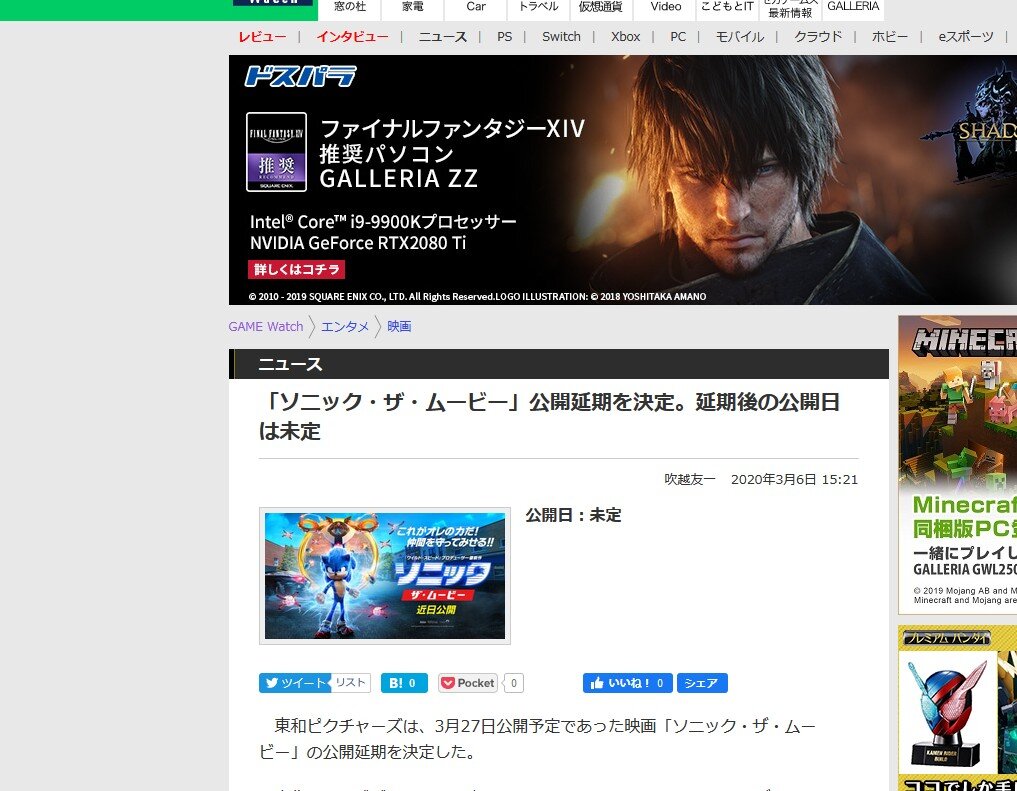The height and width of the screenshot is (791, 1017).
Task: Click the Facebook いいね! button
Action: click(627, 683)
